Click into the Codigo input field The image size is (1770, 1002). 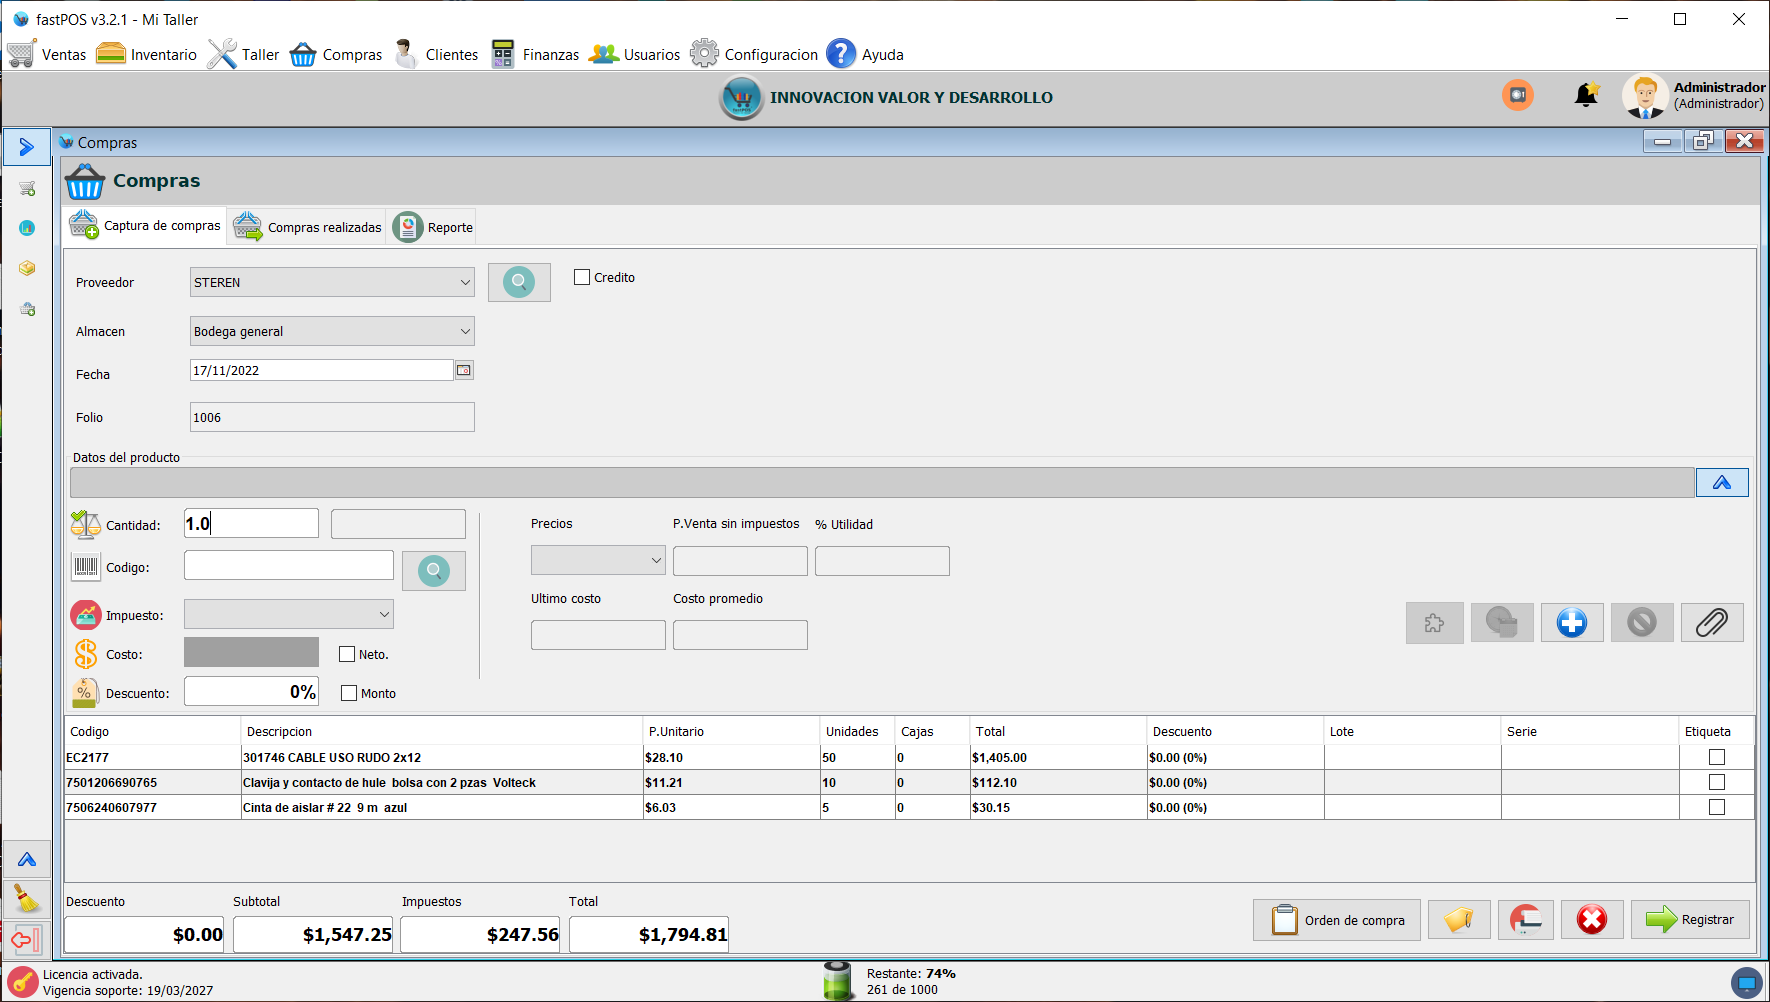point(288,566)
